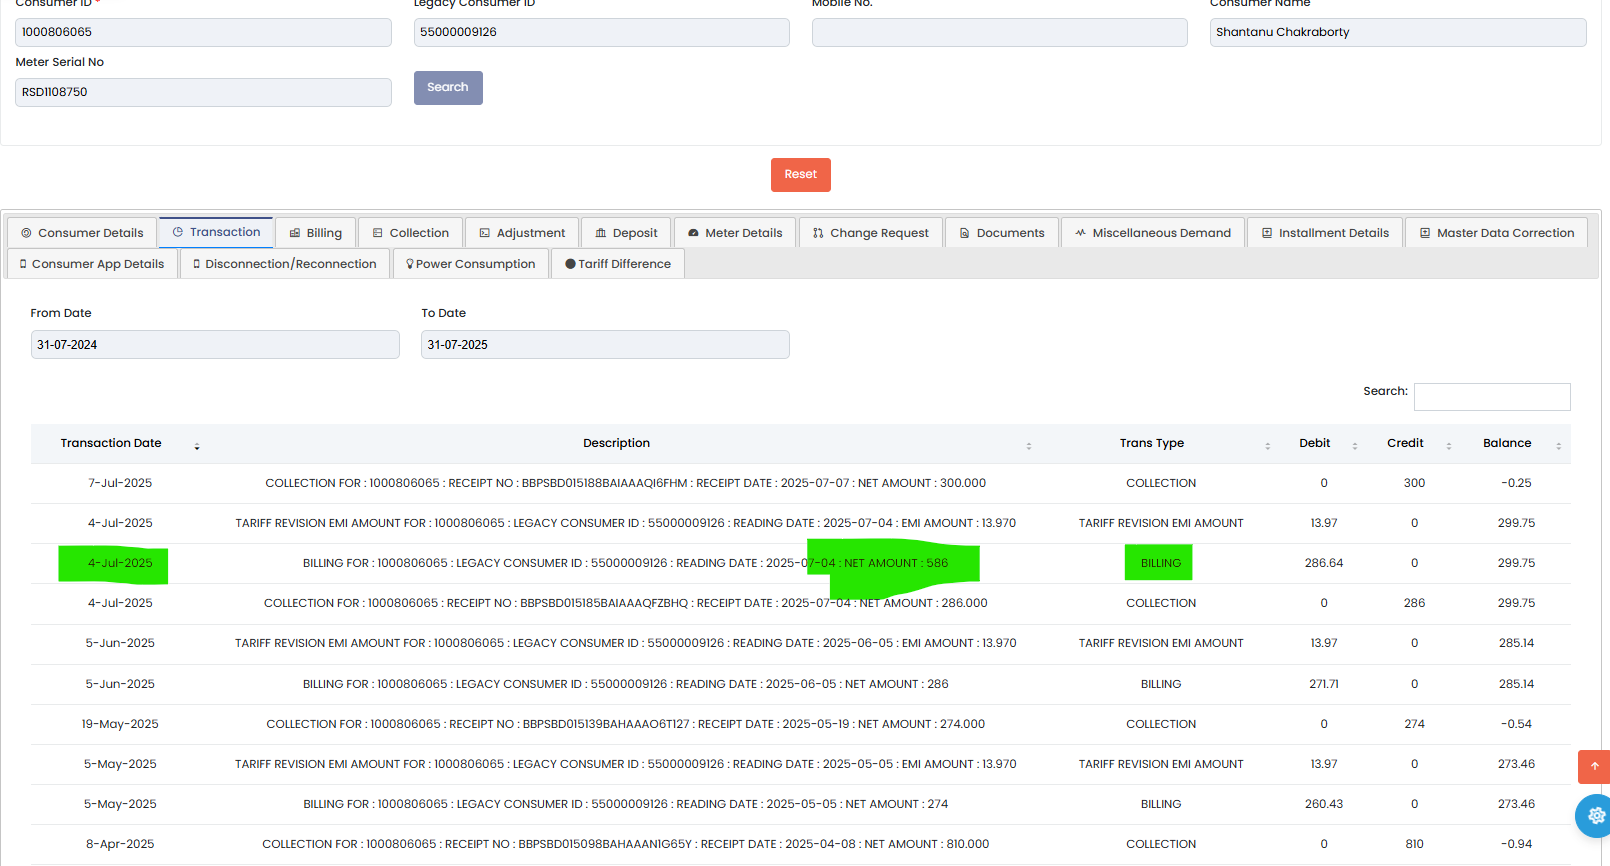The image size is (1610, 866).
Task: Select the tariff revision description dated 2025-06-05
Action: pyautogui.click(x=626, y=643)
